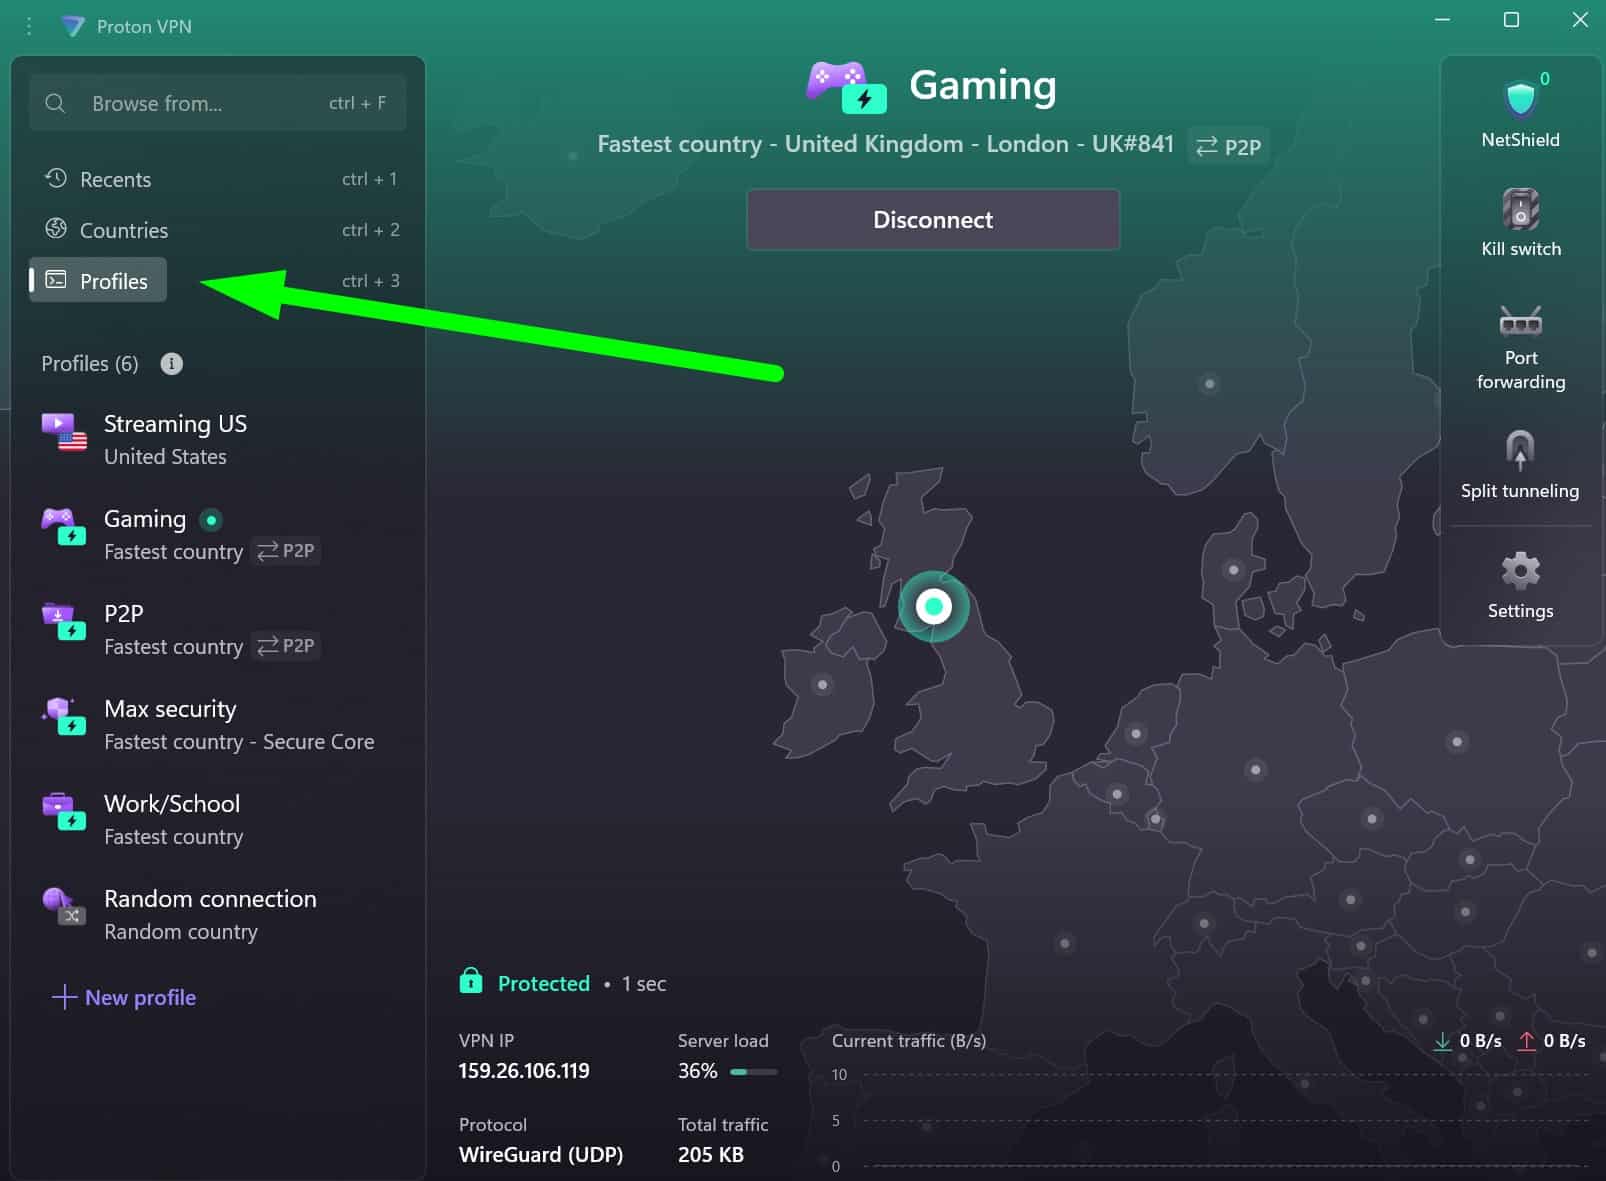Click the Streaming US profile icon
The image size is (1606, 1181).
click(x=64, y=432)
